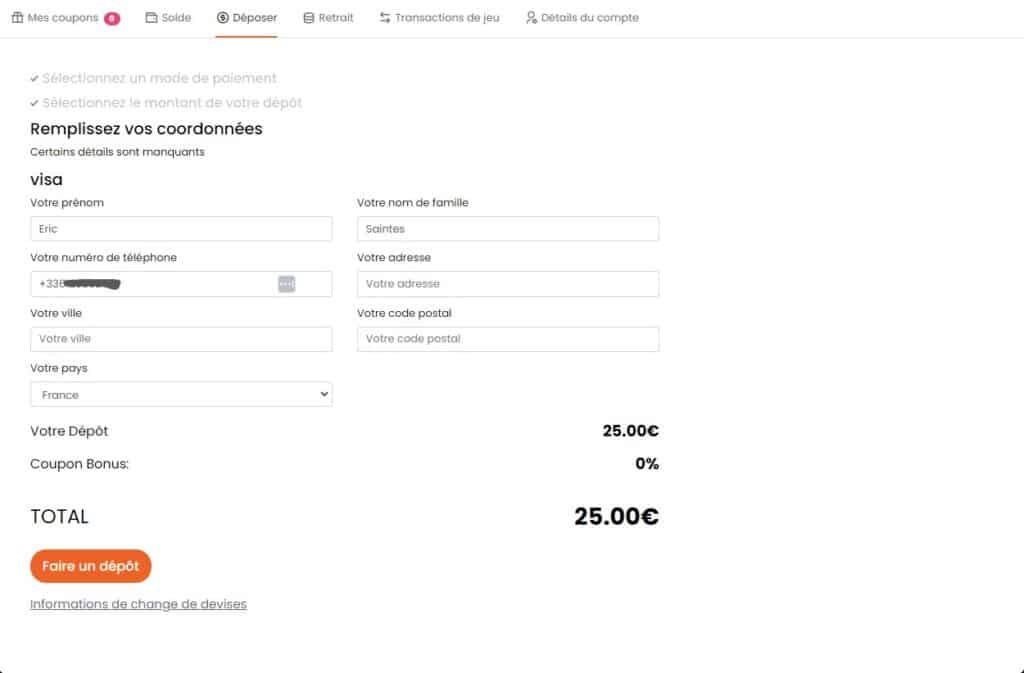Viewport: 1024px width, 673px height.
Task: Click the Votre nom de famille field
Action: point(508,229)
